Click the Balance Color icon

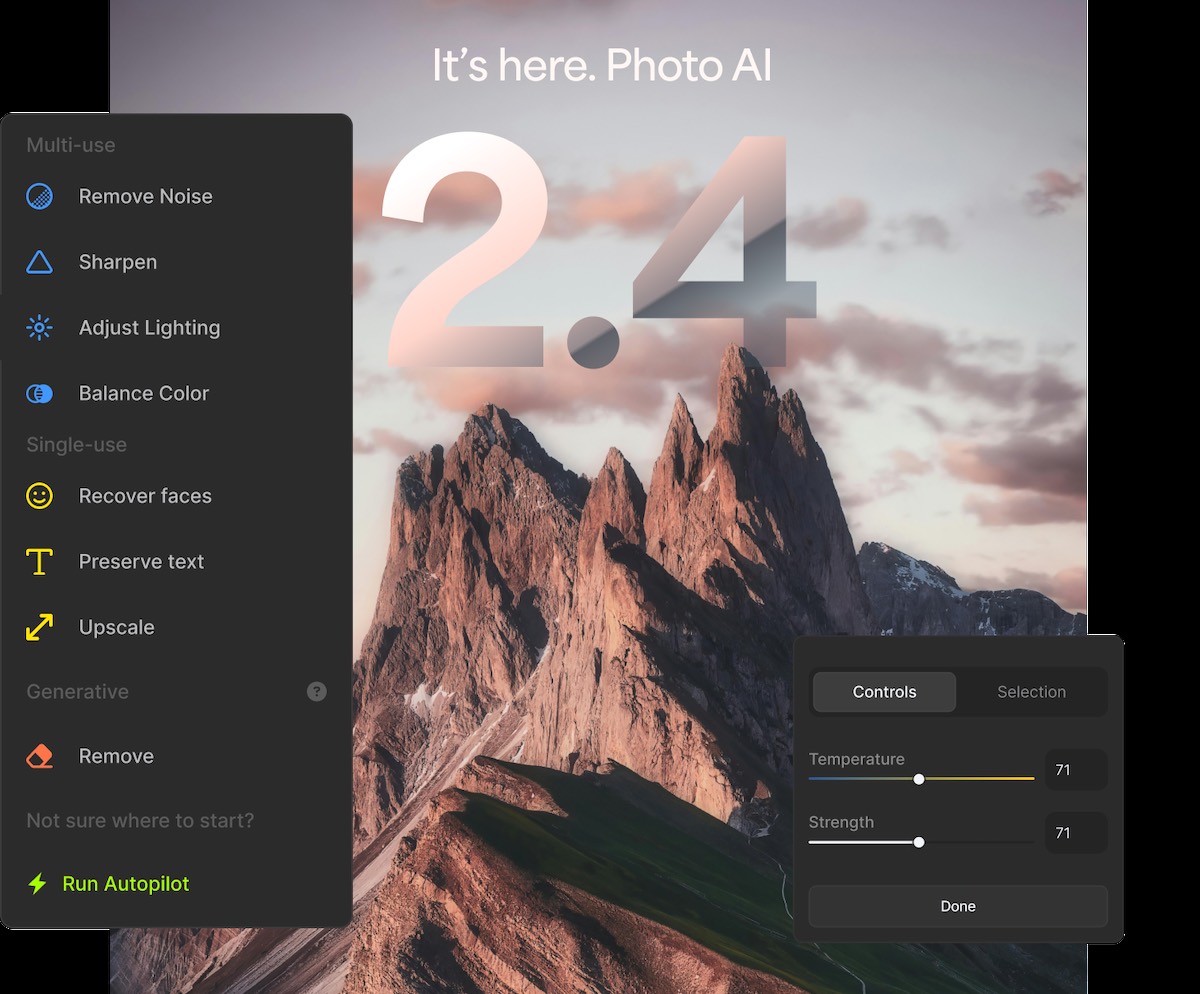39,393
